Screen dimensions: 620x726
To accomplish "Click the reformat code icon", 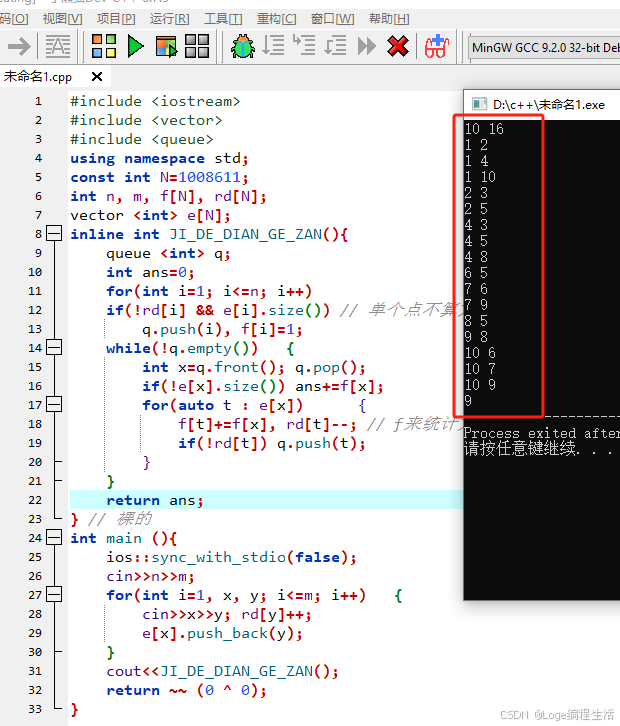I will 58,46.
